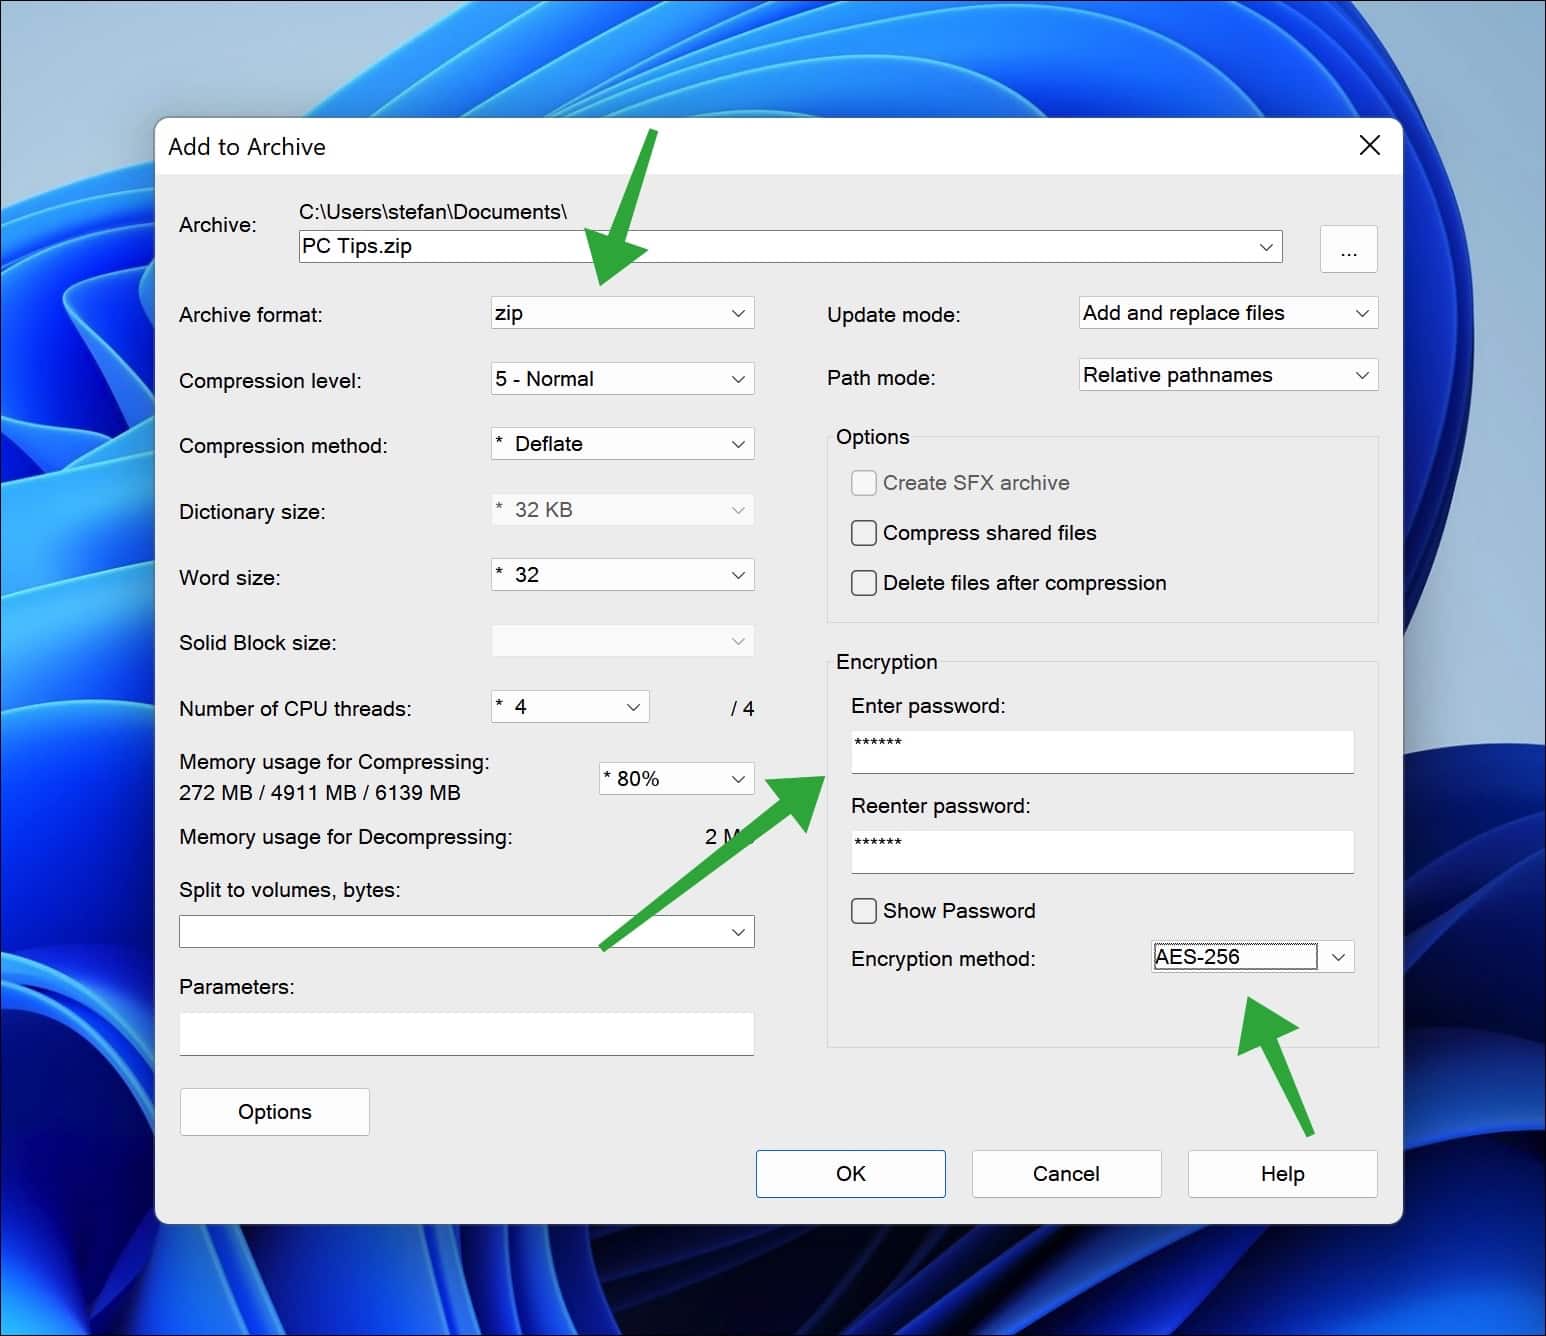
Task: Confirm archive creation with OK
Action: [x=850, y=1173]
